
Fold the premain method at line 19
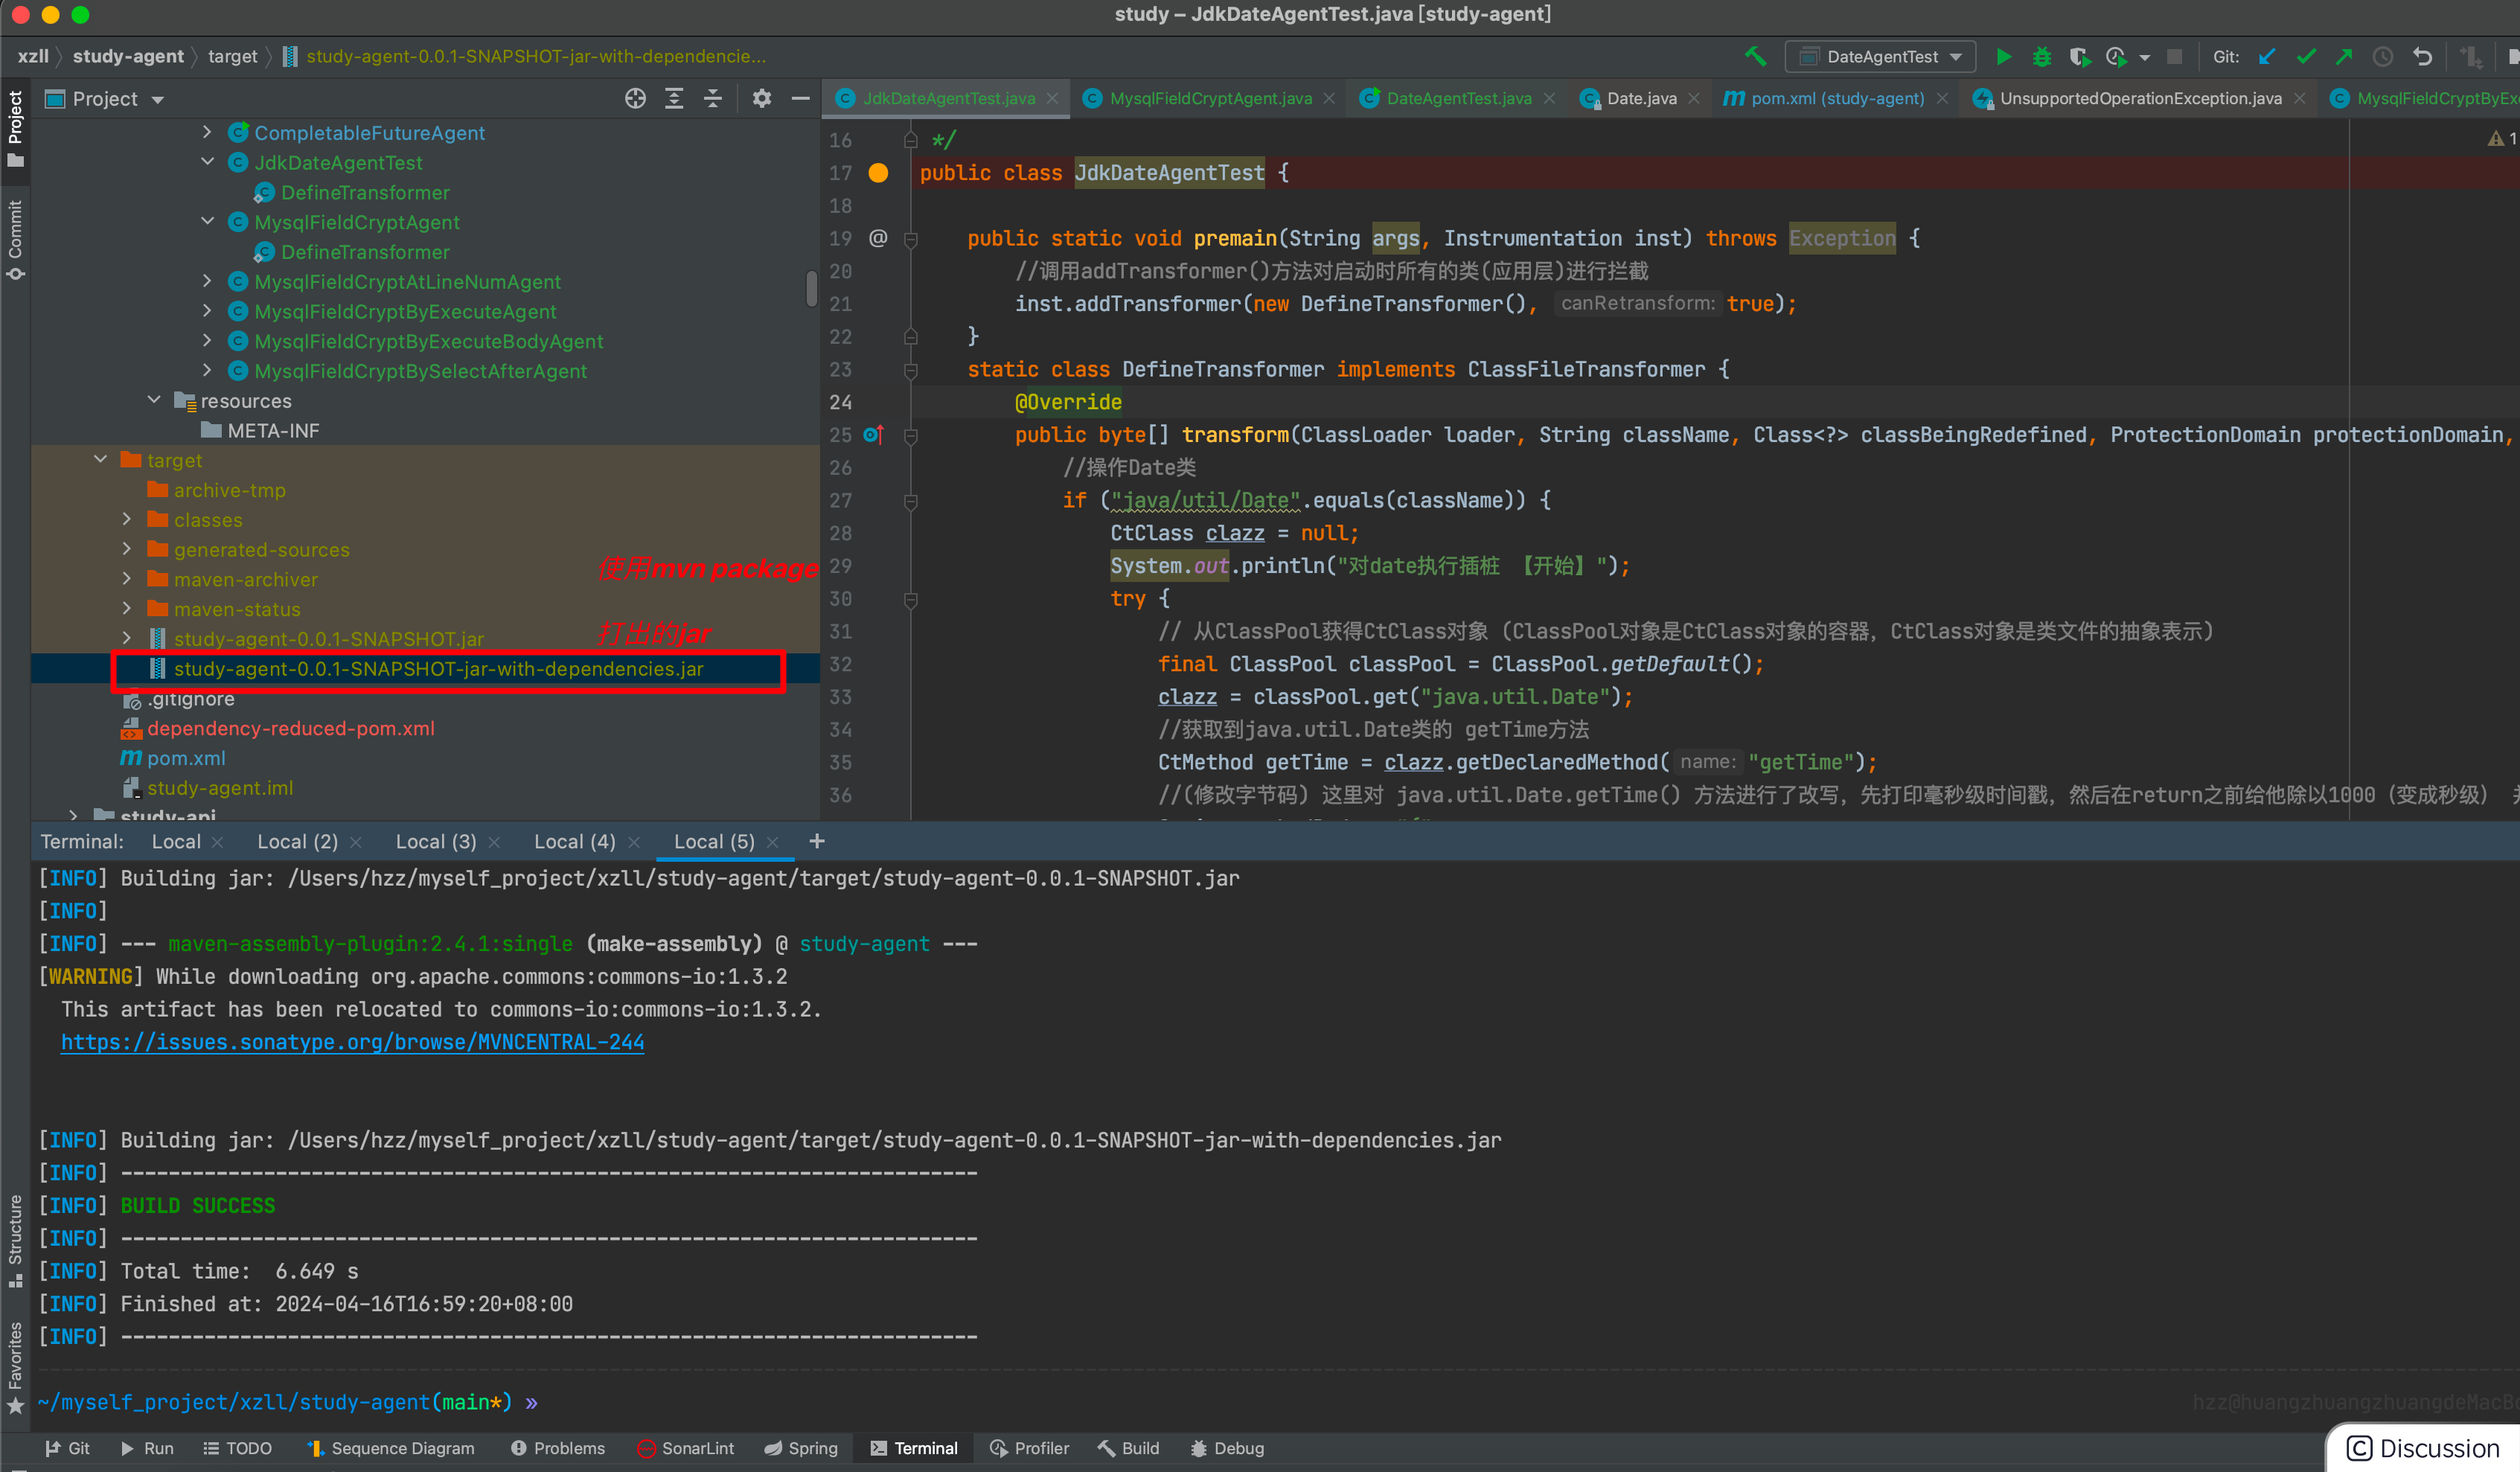(x=911, y=239)
